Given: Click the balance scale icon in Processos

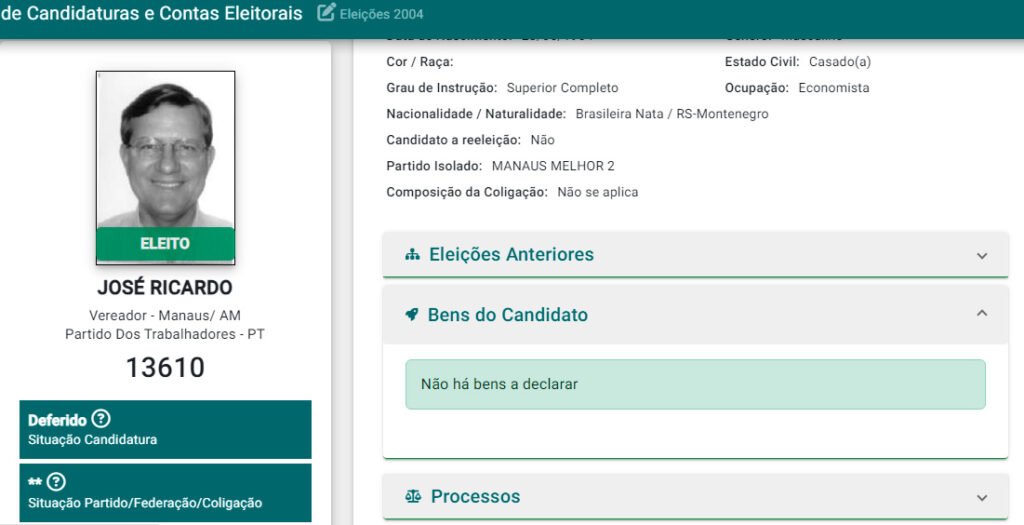Looking at the screenshot, I should (413, 497).
